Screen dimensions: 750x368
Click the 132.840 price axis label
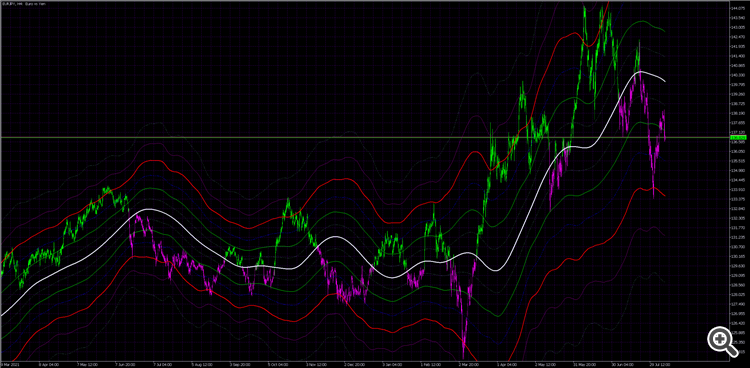click(737, 209)
